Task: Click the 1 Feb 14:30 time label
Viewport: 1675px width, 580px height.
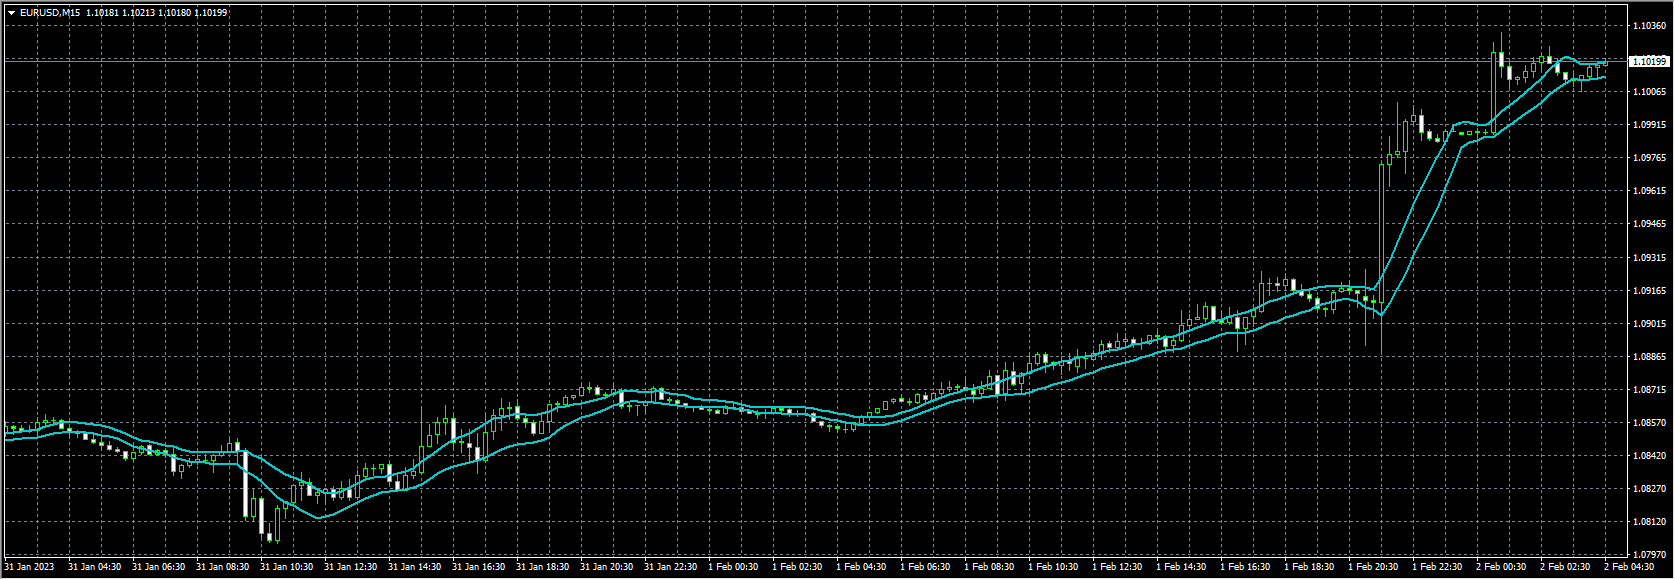Action: point(1181,567)
